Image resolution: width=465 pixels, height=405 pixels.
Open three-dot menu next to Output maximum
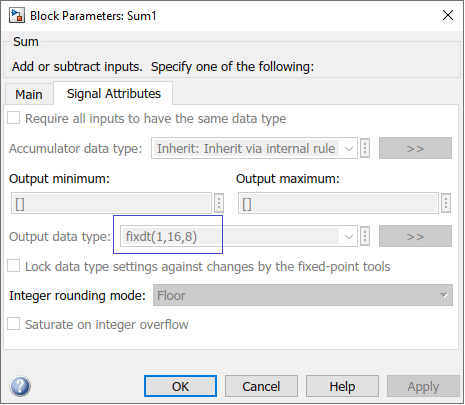pyautogui.click(x=446, y=203)
